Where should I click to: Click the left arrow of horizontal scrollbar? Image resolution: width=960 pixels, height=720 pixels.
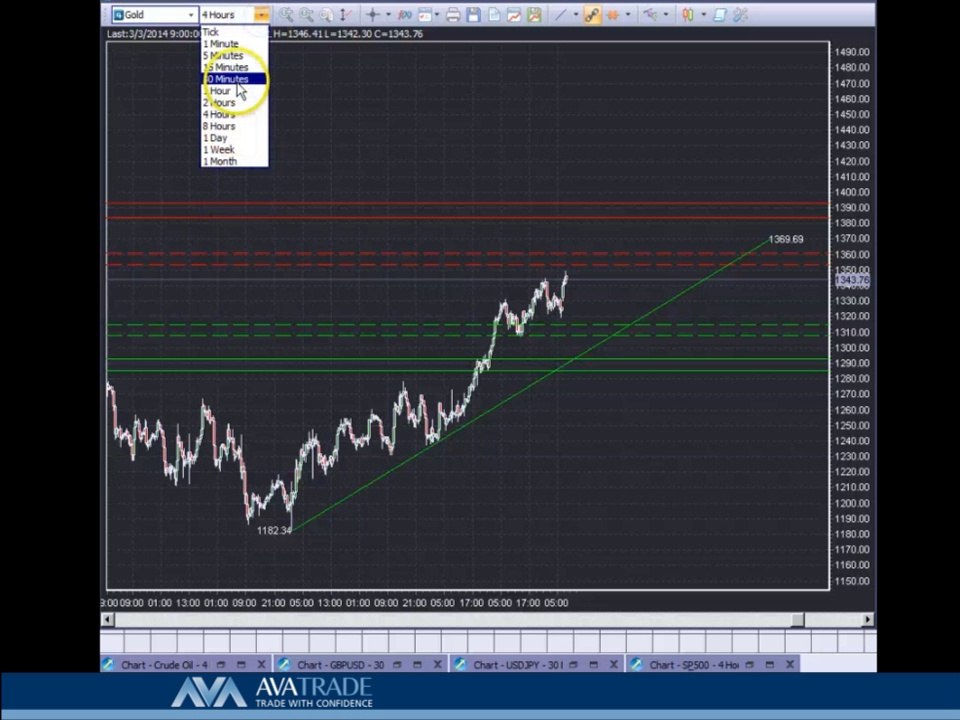pos(107,620)
